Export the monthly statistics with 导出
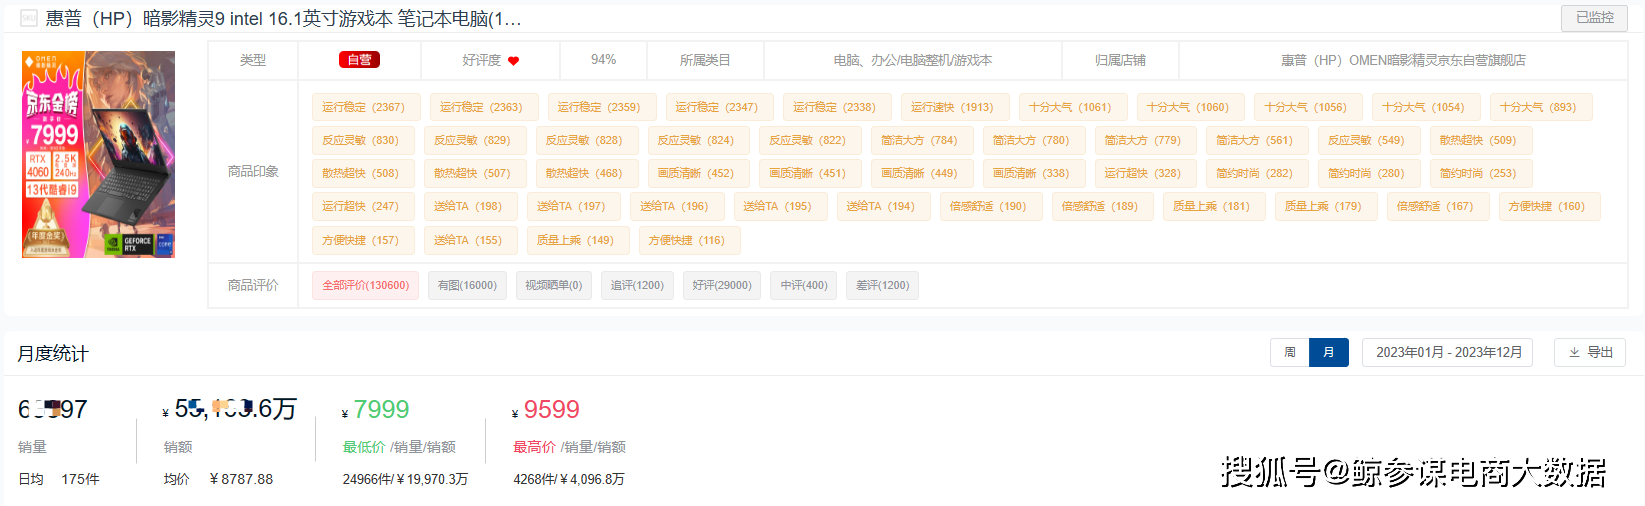This screenshot has width=1645, height=506. coord(1590,352)
